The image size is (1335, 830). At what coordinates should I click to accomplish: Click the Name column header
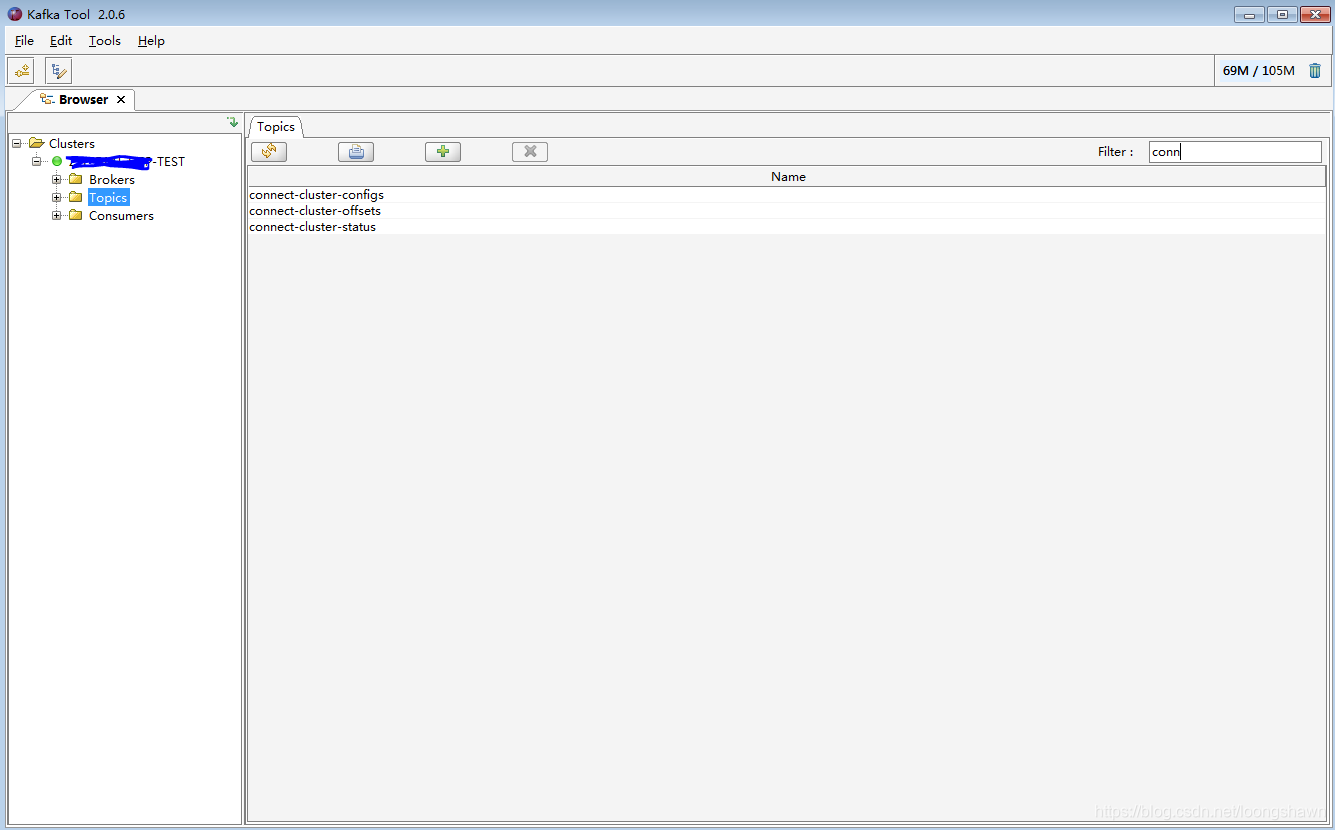tap(787, 177)
